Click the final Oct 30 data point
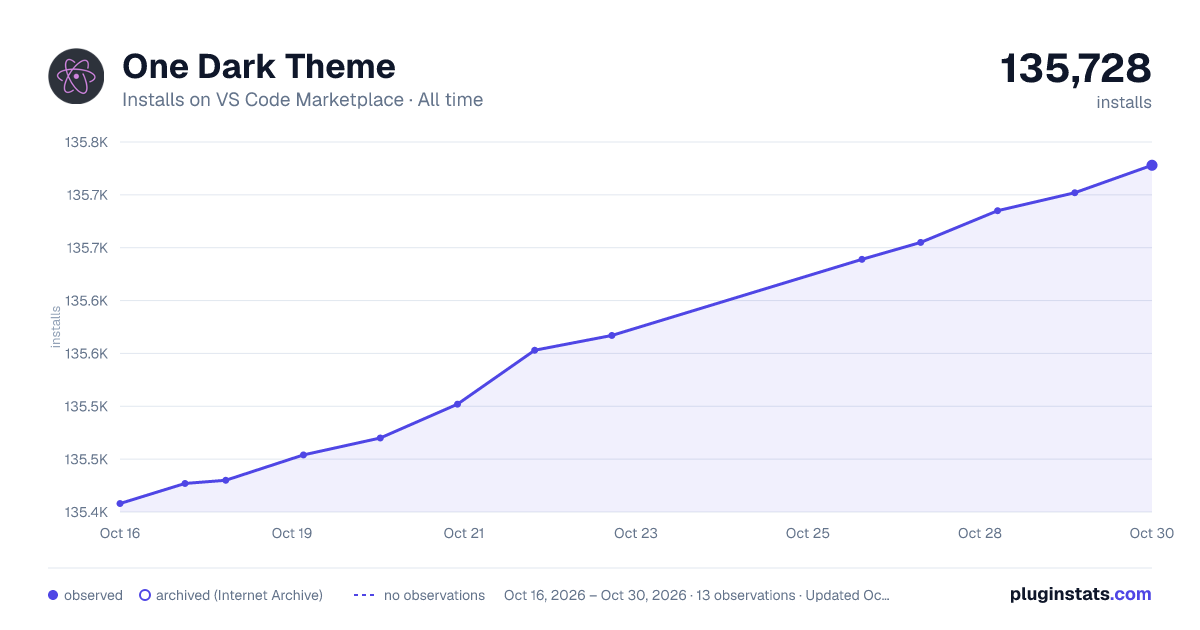 1152,165
